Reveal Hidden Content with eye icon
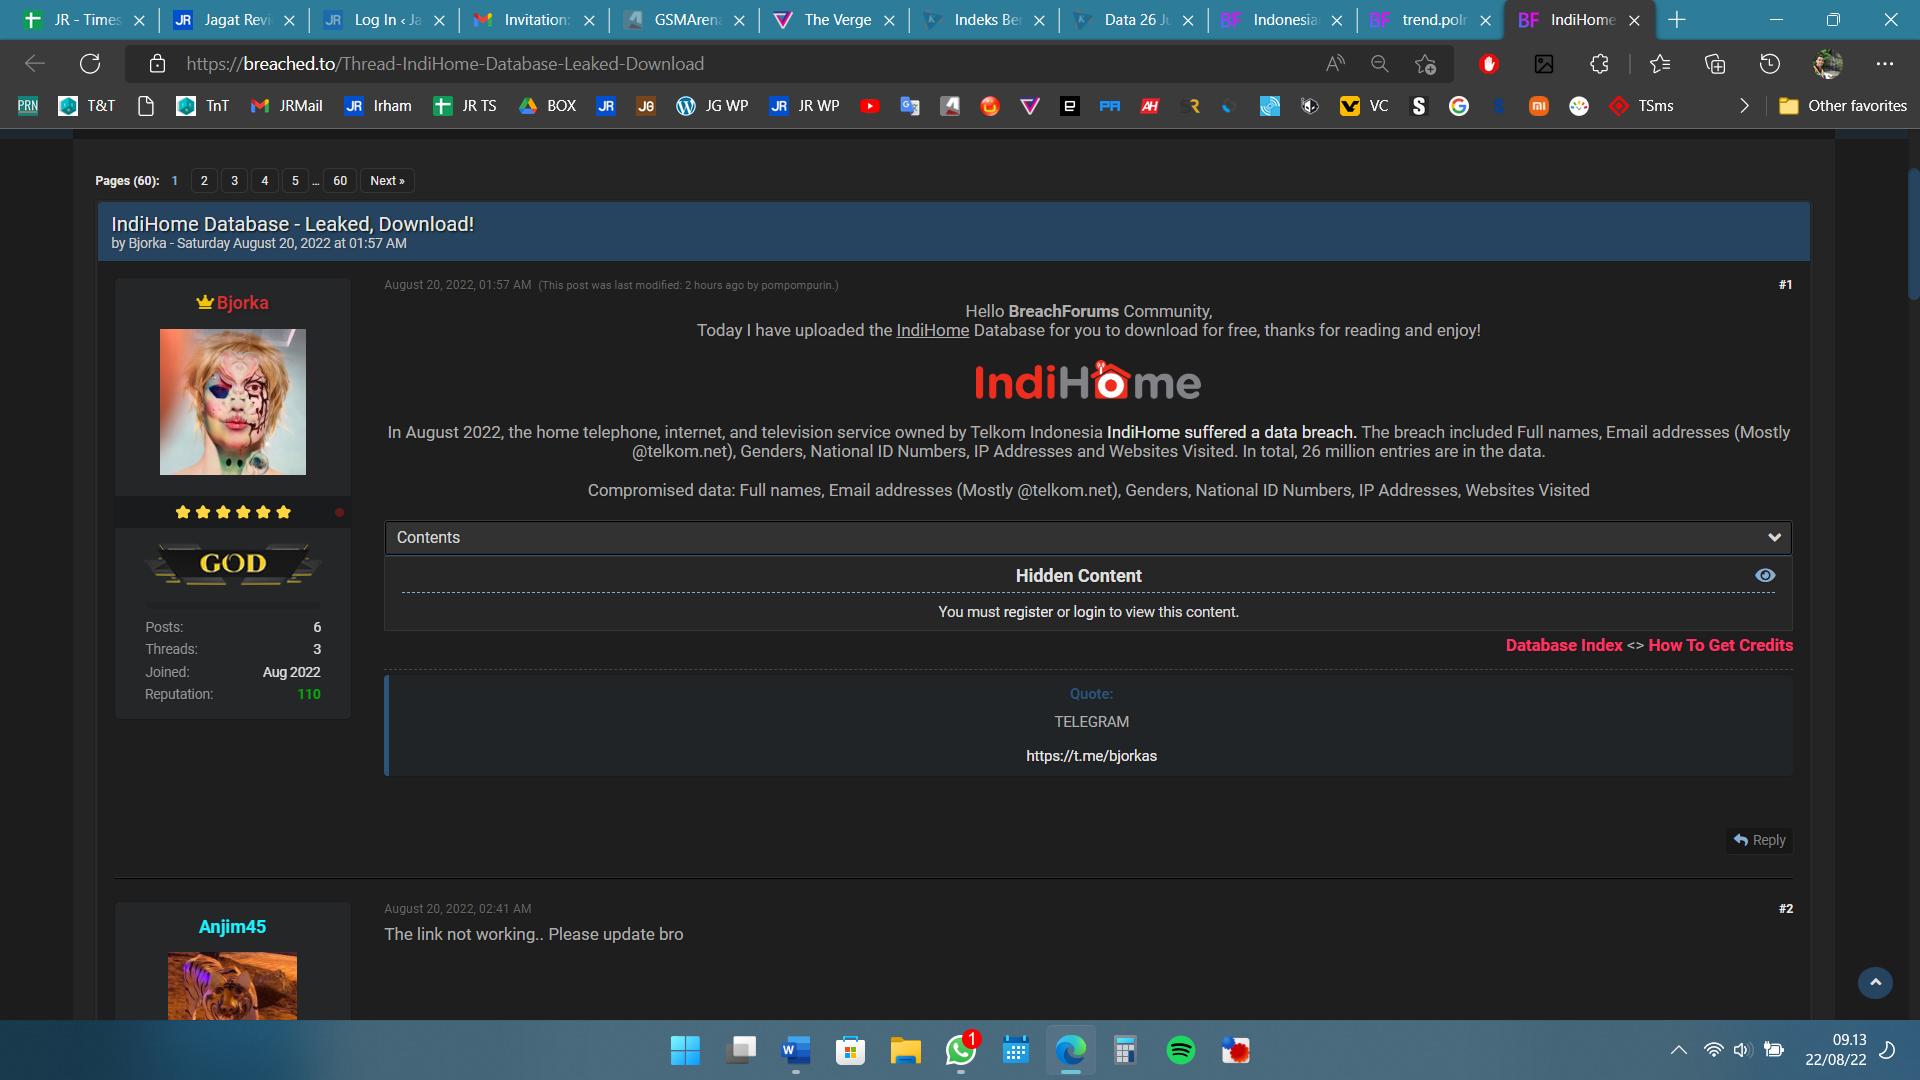The width and height of the screenshot is (1920, 1080). 1765,575
